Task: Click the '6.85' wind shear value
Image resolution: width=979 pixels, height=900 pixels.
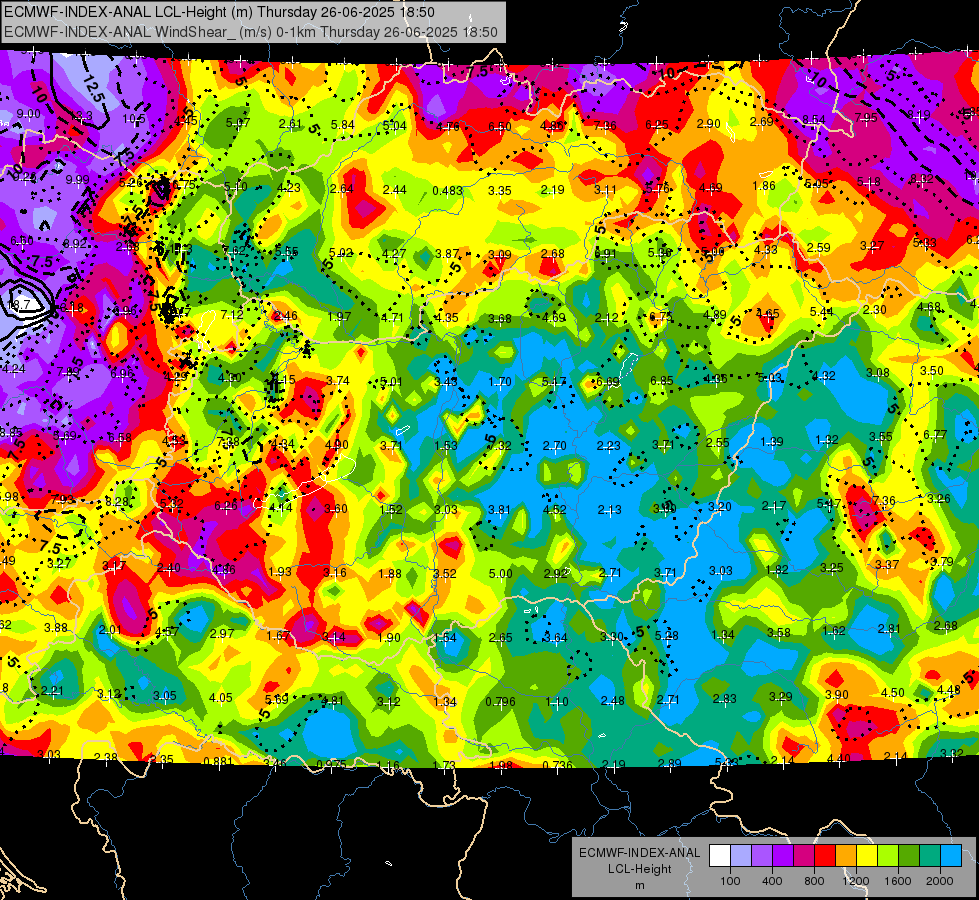Action: coord(662,380)
